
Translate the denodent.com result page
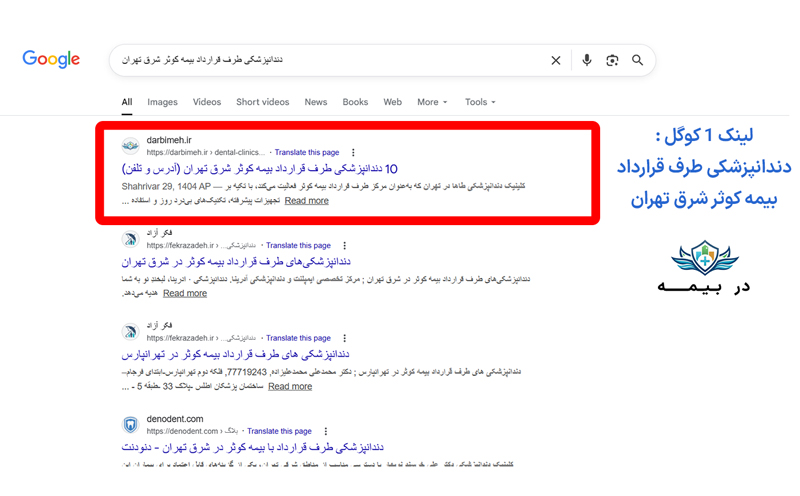279,431
